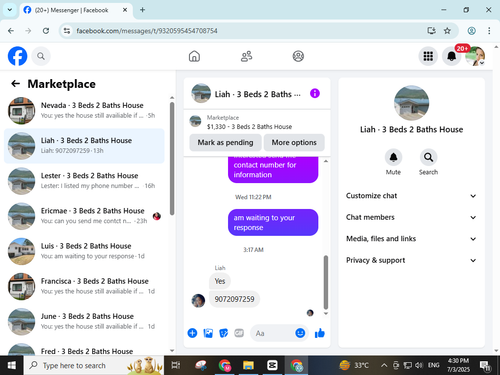Open Lester - 3 Beds 2 Baths House chat
Image resolution: width=500 pixels, height=375 pixels.
click(x=84, y=181)
